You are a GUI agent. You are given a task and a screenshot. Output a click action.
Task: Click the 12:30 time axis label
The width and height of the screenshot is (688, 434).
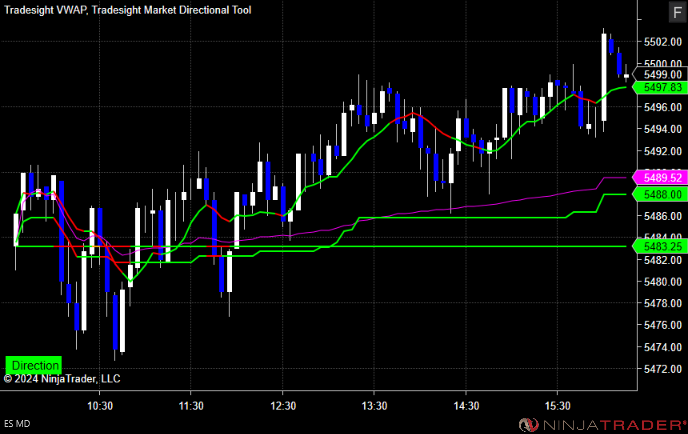(283, 406)
